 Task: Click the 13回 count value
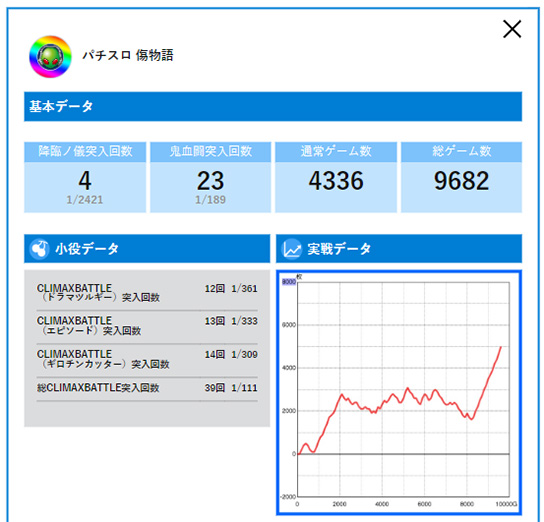coord(215,321)
